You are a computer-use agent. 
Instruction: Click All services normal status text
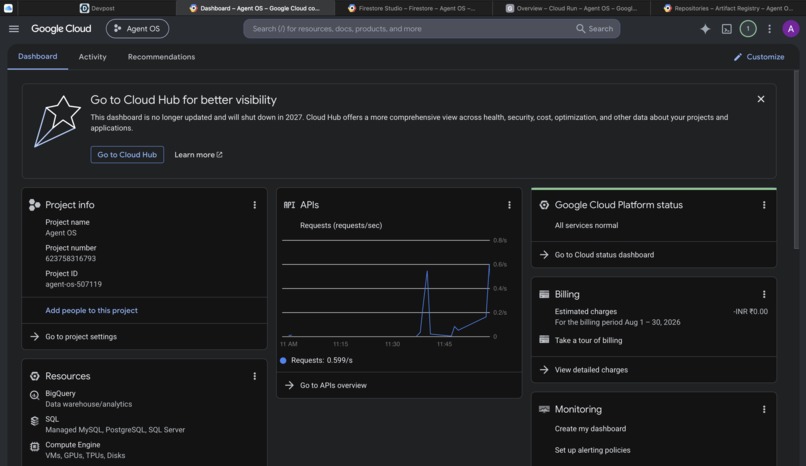[x=586, y=226]
